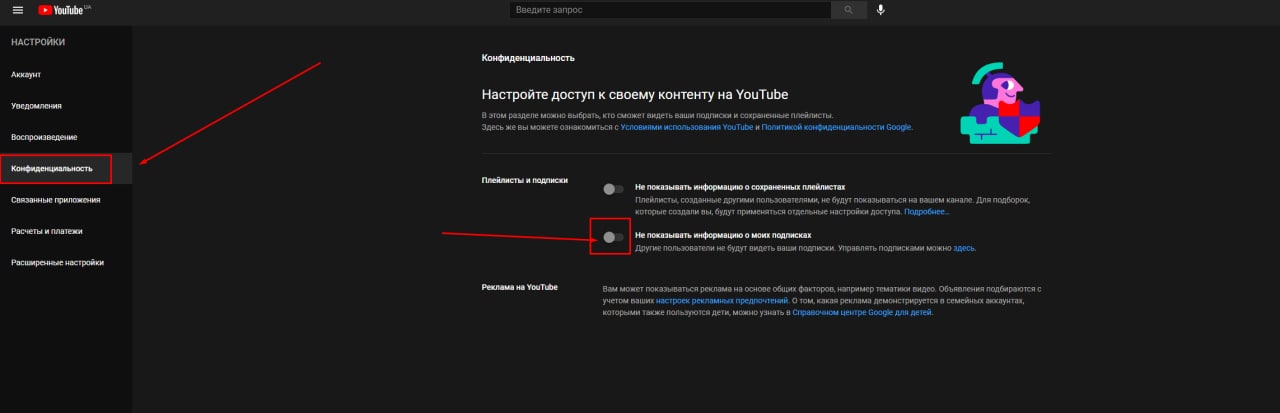Click the 'Реклама на YouTube' label

tap(519, 287)
